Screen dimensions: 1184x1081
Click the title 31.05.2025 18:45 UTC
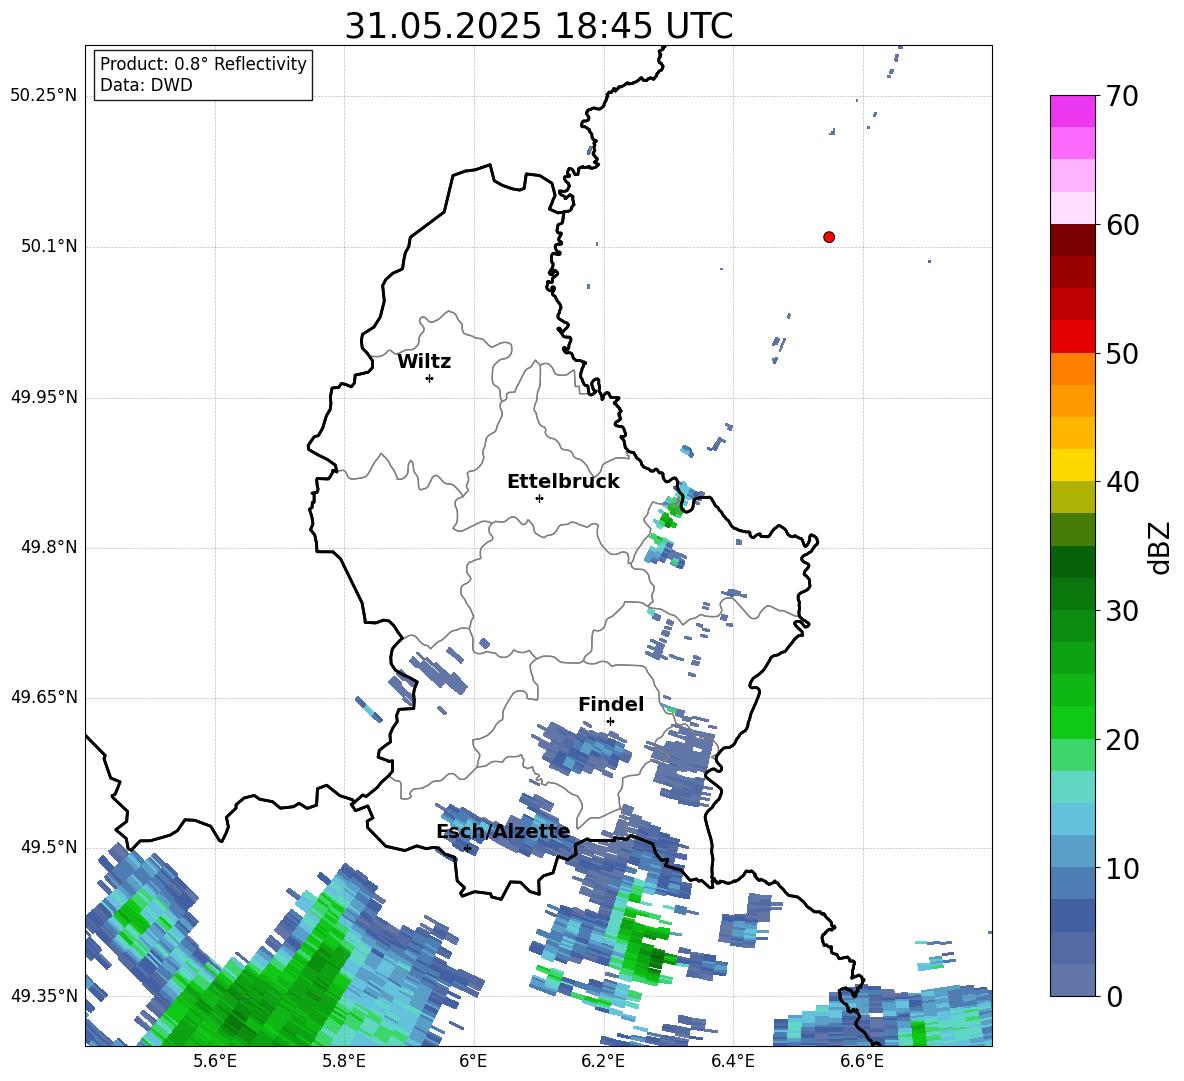(538, 26)
